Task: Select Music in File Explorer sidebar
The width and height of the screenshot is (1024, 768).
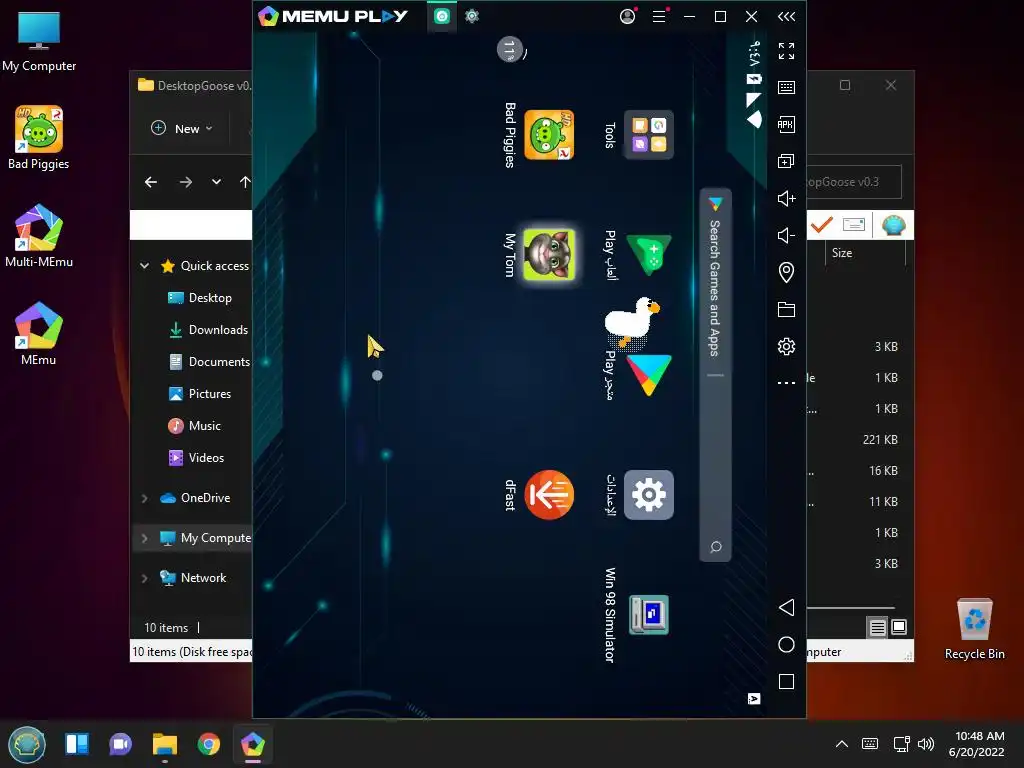Action: [x=195, y=426]
